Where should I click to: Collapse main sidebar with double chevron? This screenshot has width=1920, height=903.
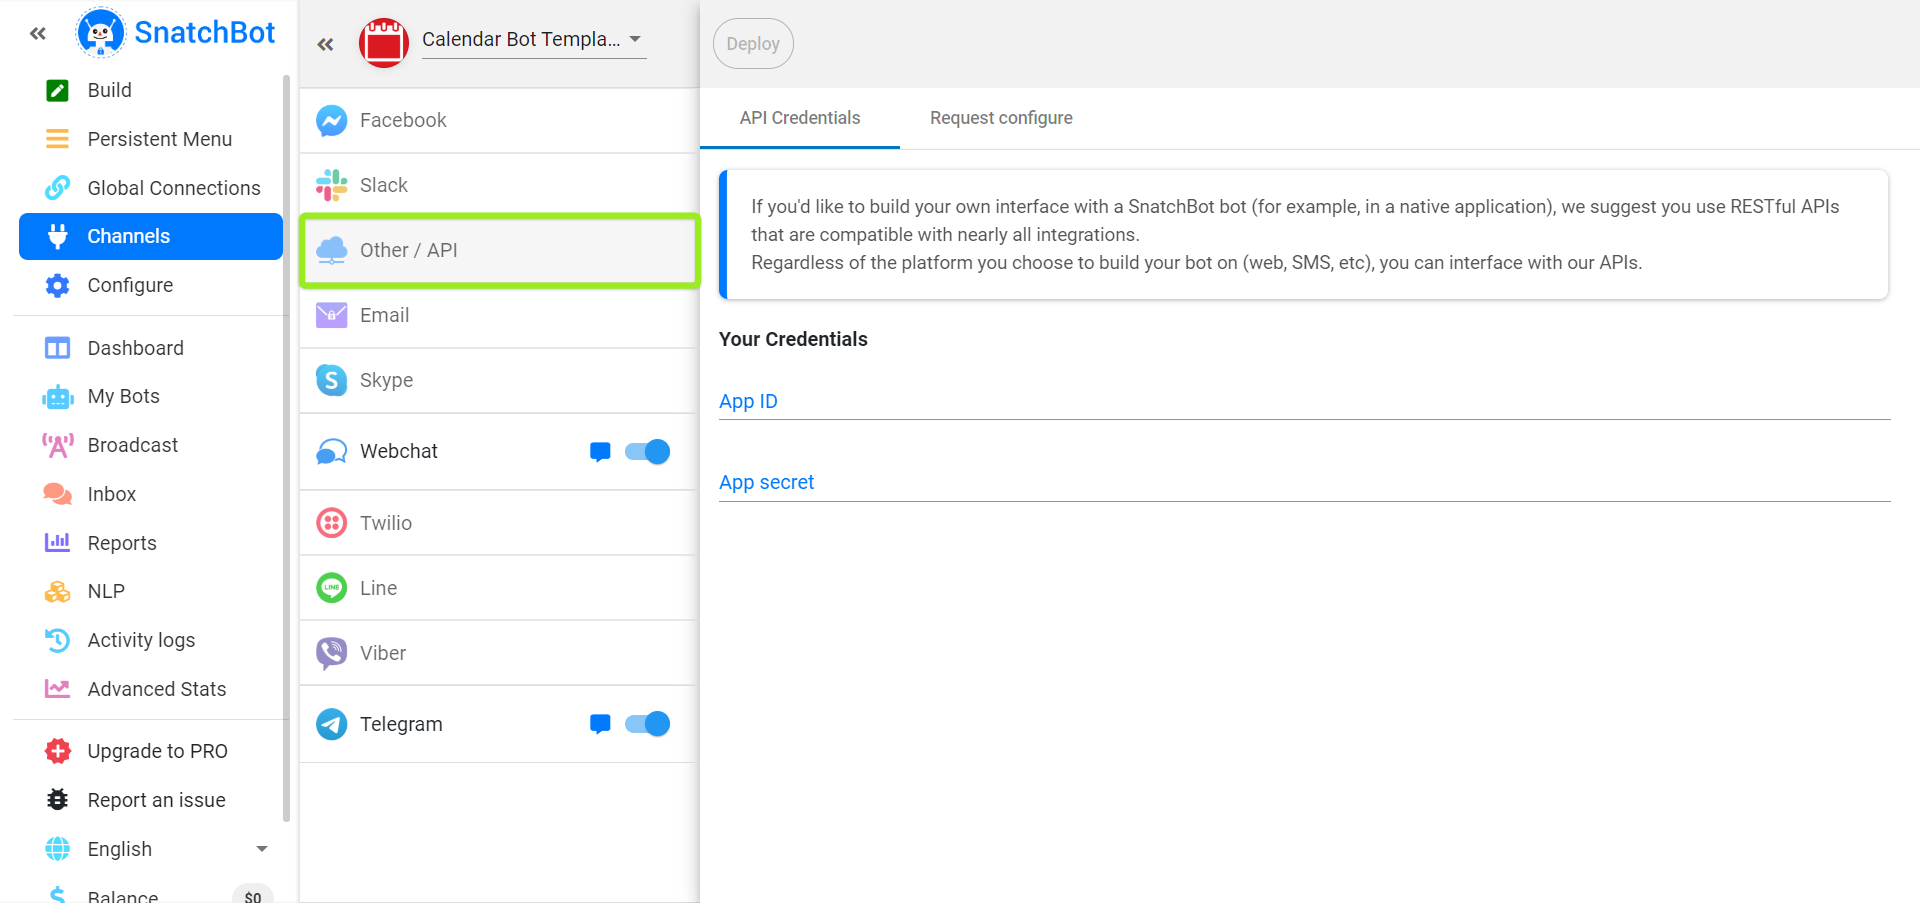pos(38,33)
